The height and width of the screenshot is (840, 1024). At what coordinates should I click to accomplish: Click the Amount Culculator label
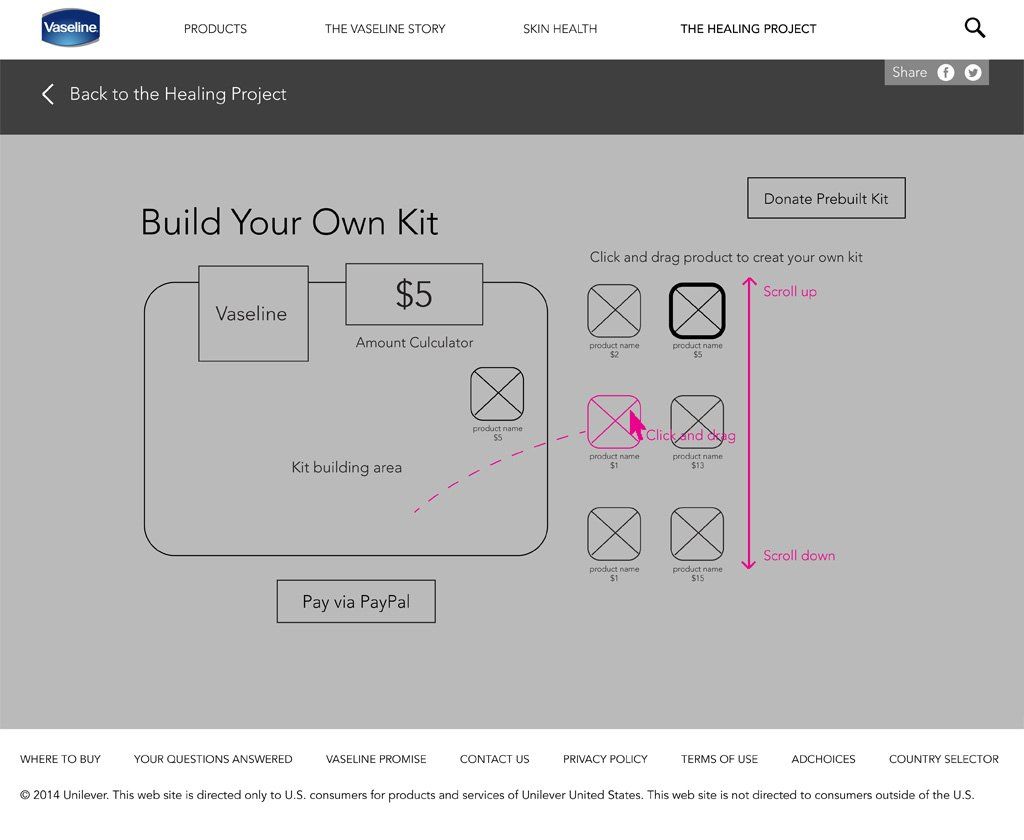point(414,342)
